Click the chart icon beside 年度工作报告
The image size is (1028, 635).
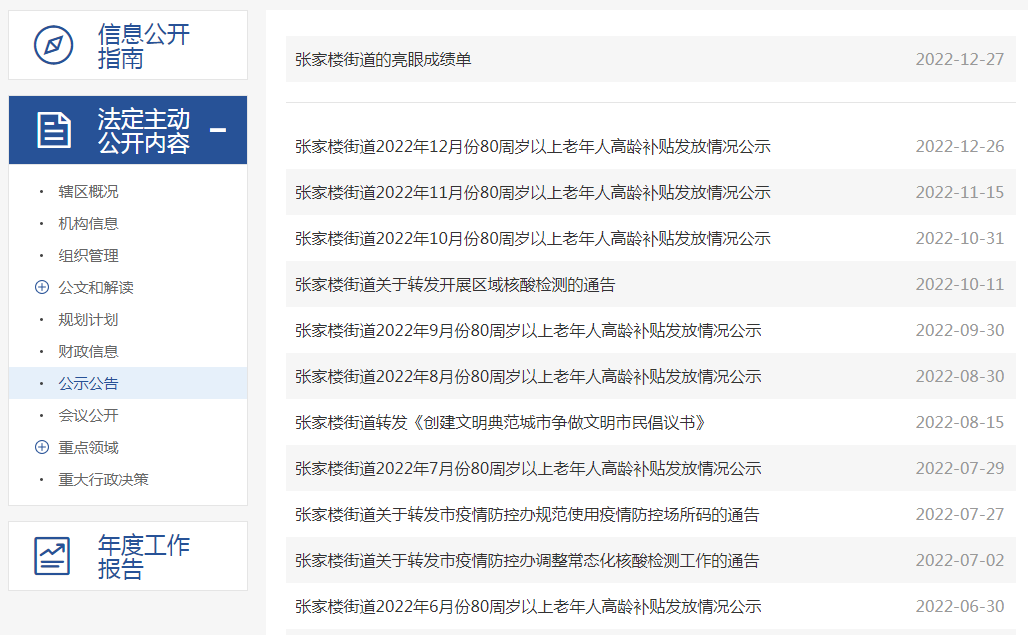52,556
